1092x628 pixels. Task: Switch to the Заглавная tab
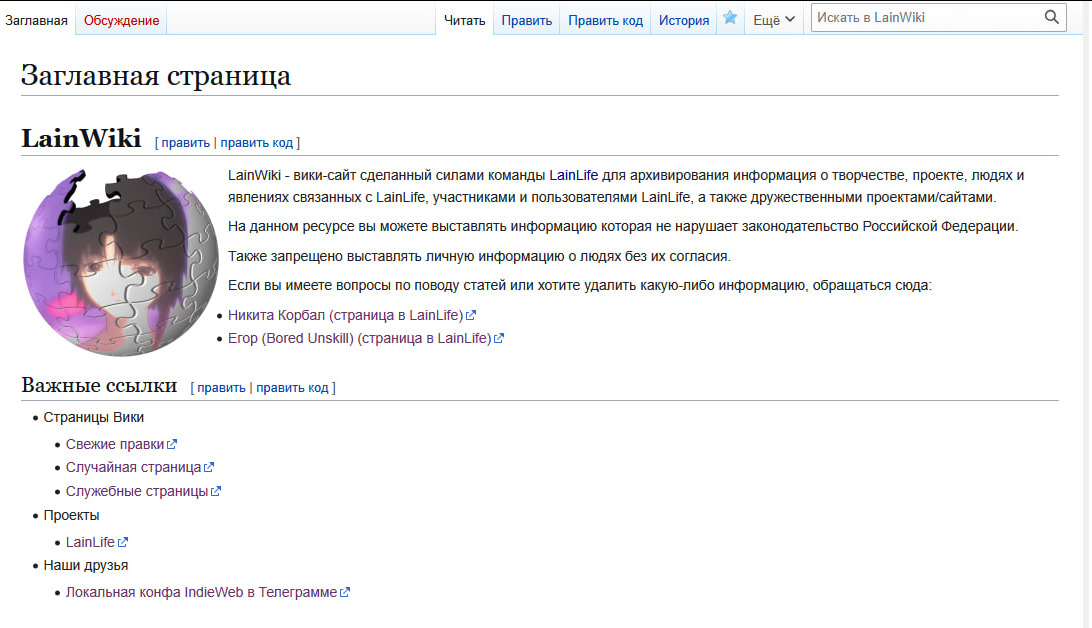[x=36, y=20]
